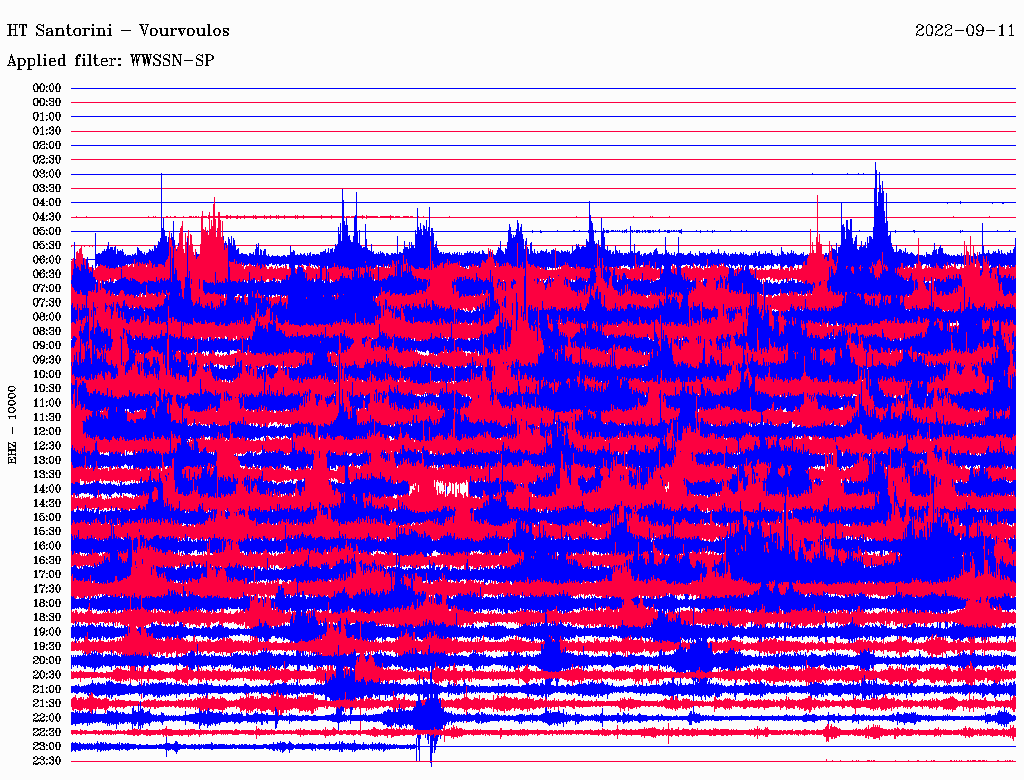Click the 2022-09-11 date text
This screenshot has width=1024, height=780.
click(x=965, y=31)
